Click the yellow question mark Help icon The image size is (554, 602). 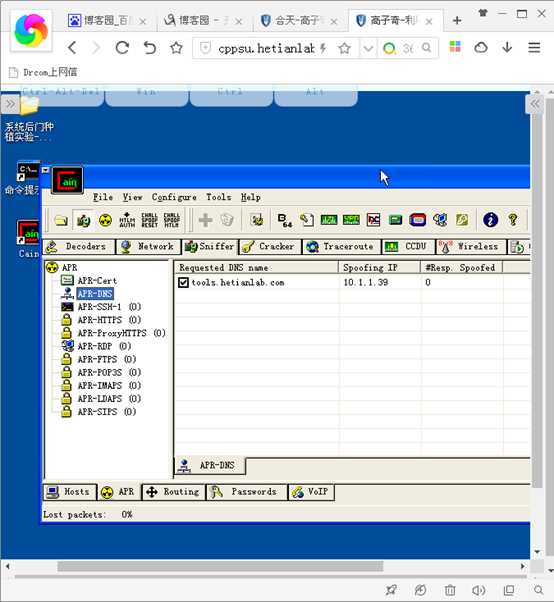(513, 220)
